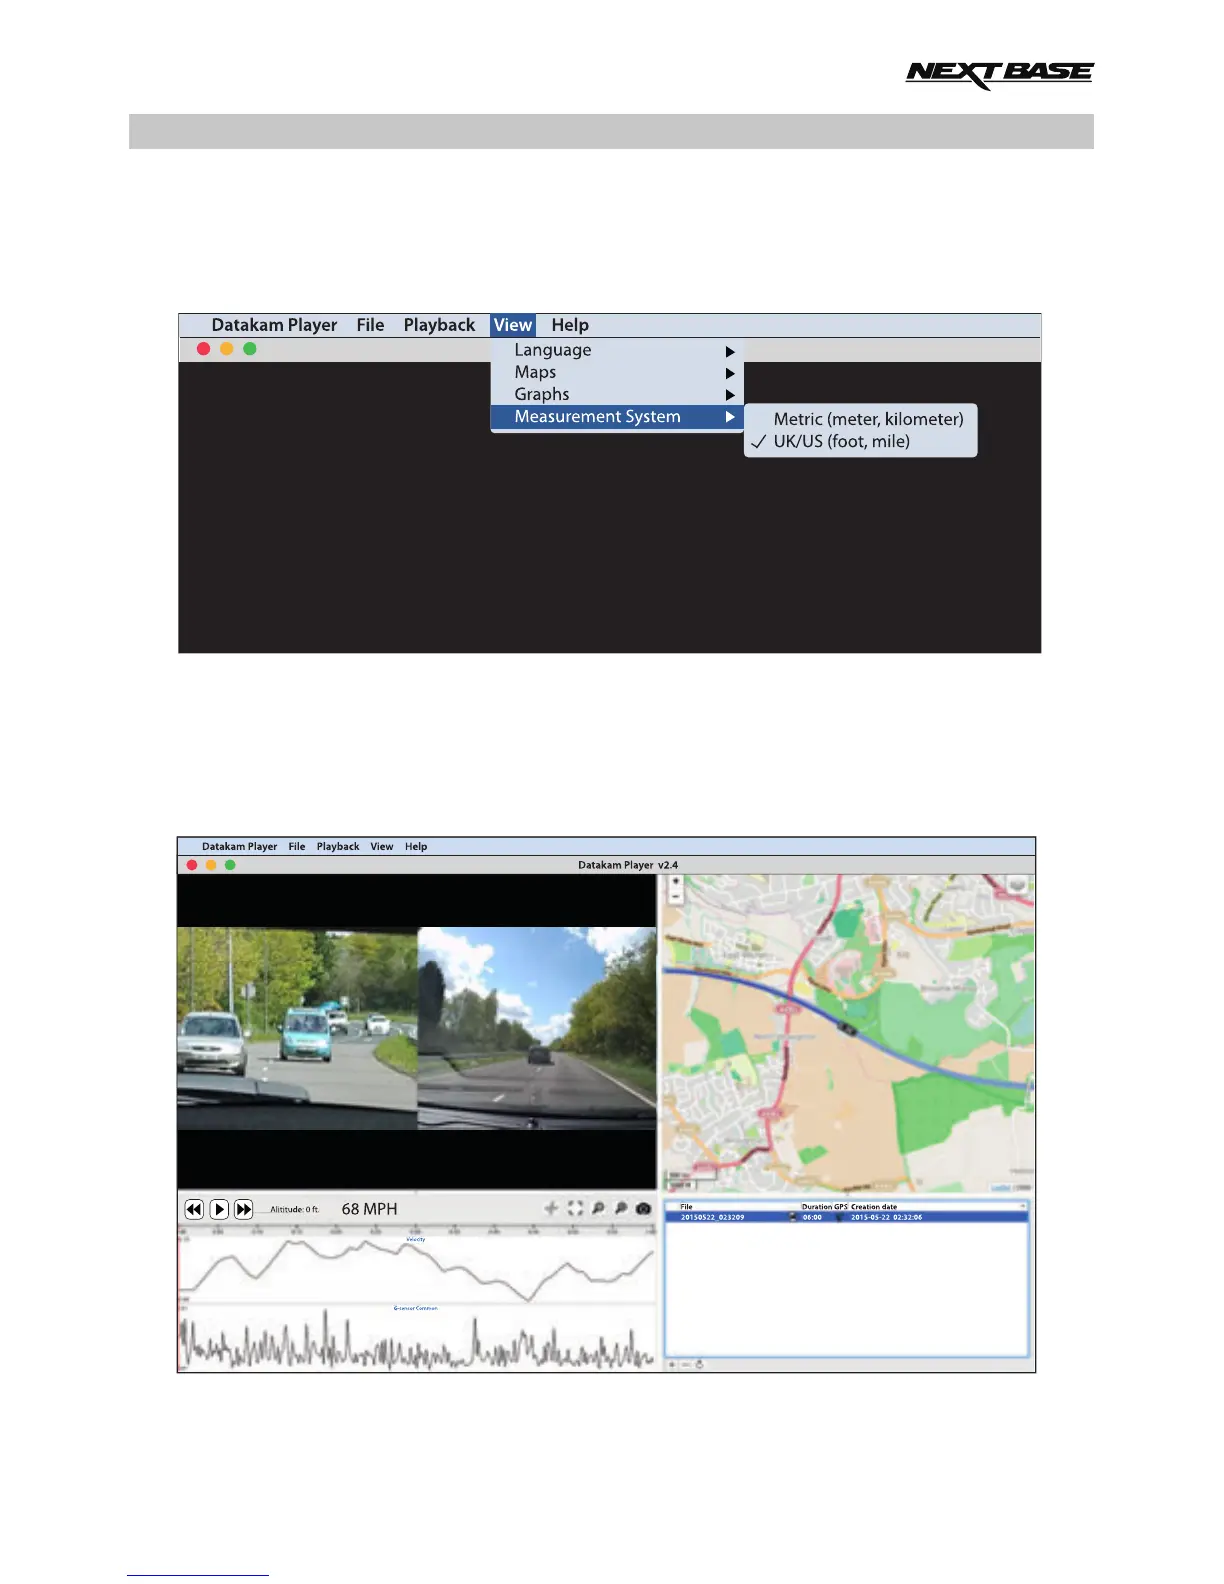Image resolution: width=1224 pixels, height=1584 pixels.
Task: Click the video showing the teal van
Action: [x=297, y=1028]
